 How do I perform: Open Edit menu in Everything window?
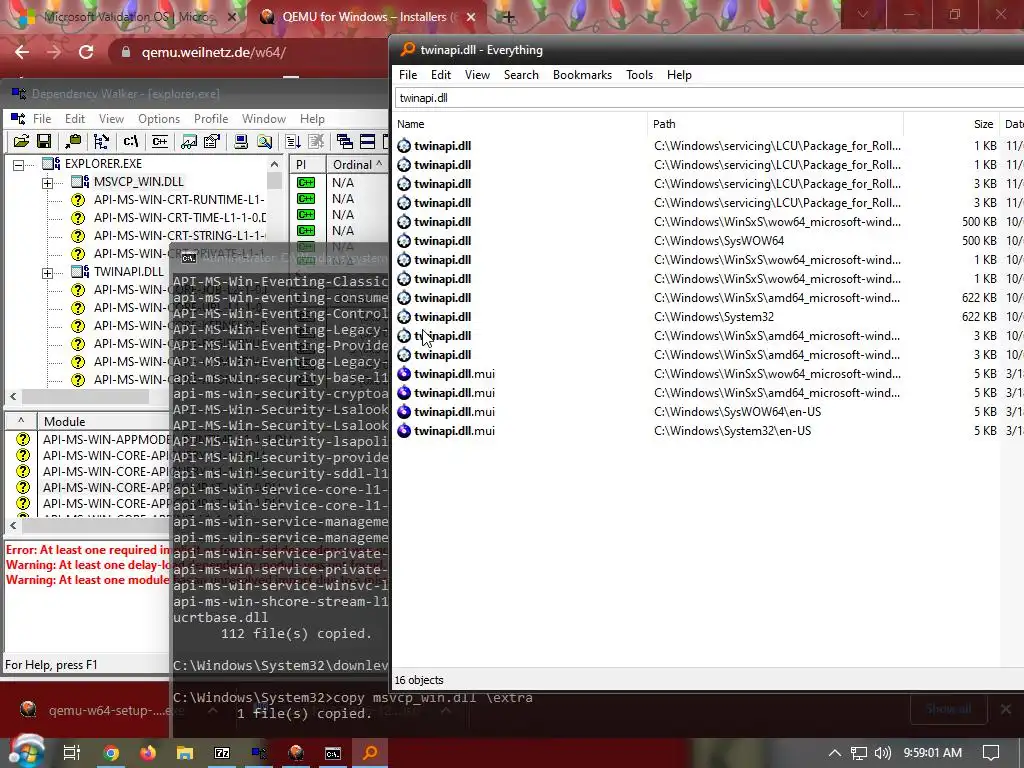(x=441, y=75)
